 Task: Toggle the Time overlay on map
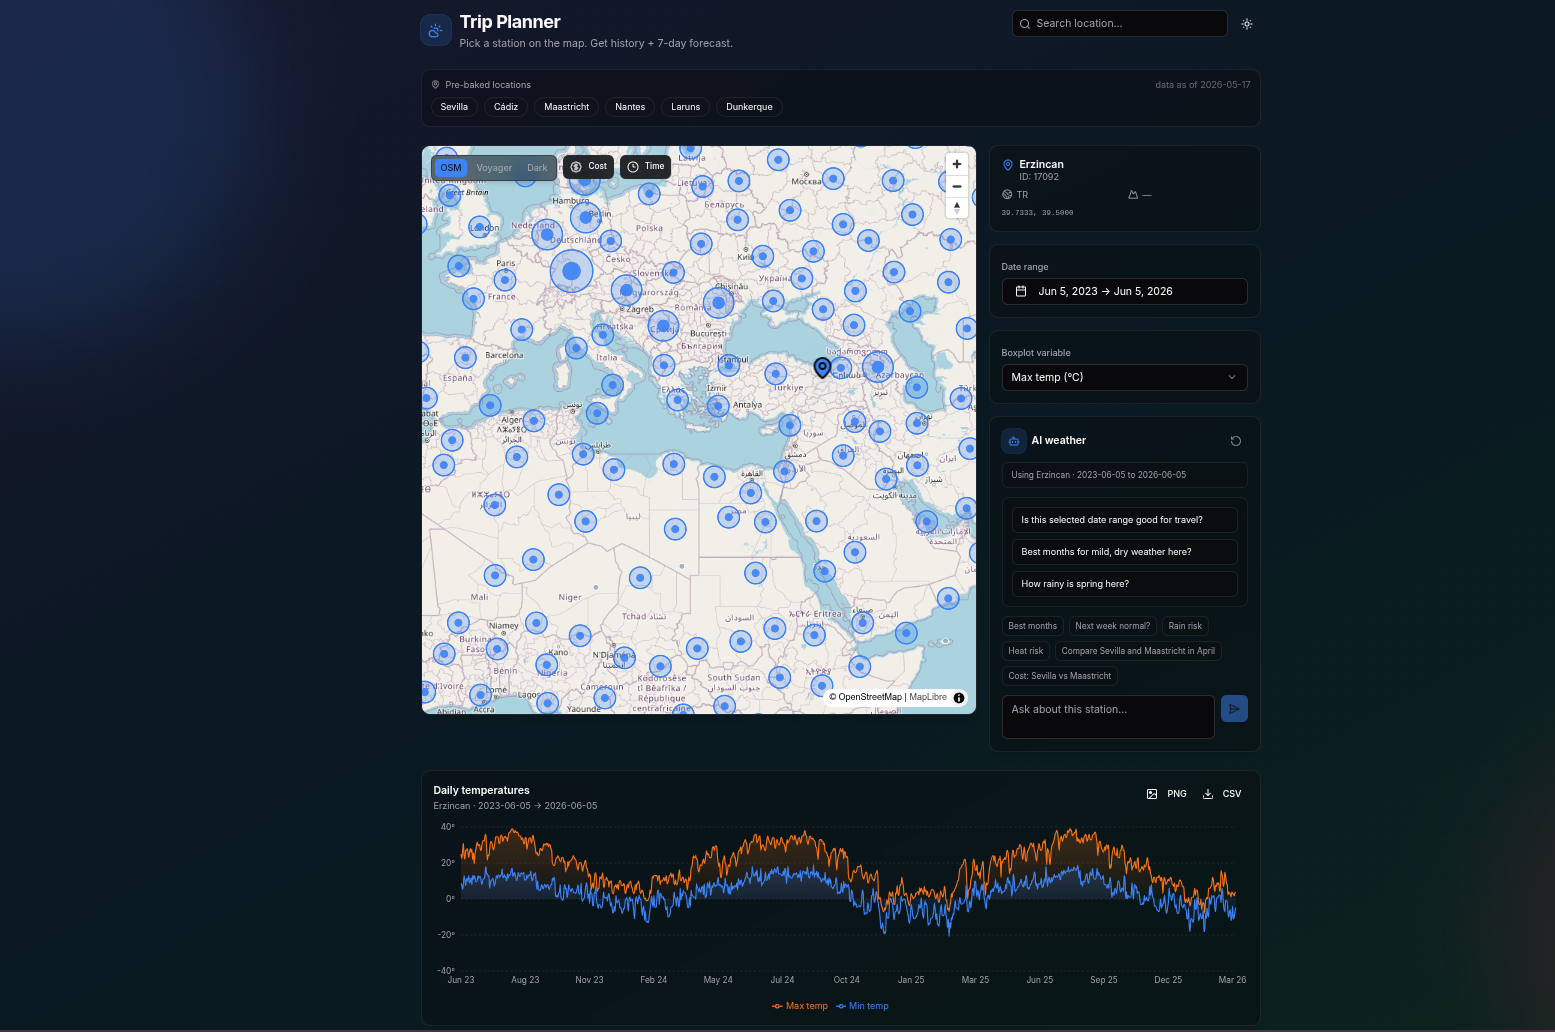click(x=645, y=167)
